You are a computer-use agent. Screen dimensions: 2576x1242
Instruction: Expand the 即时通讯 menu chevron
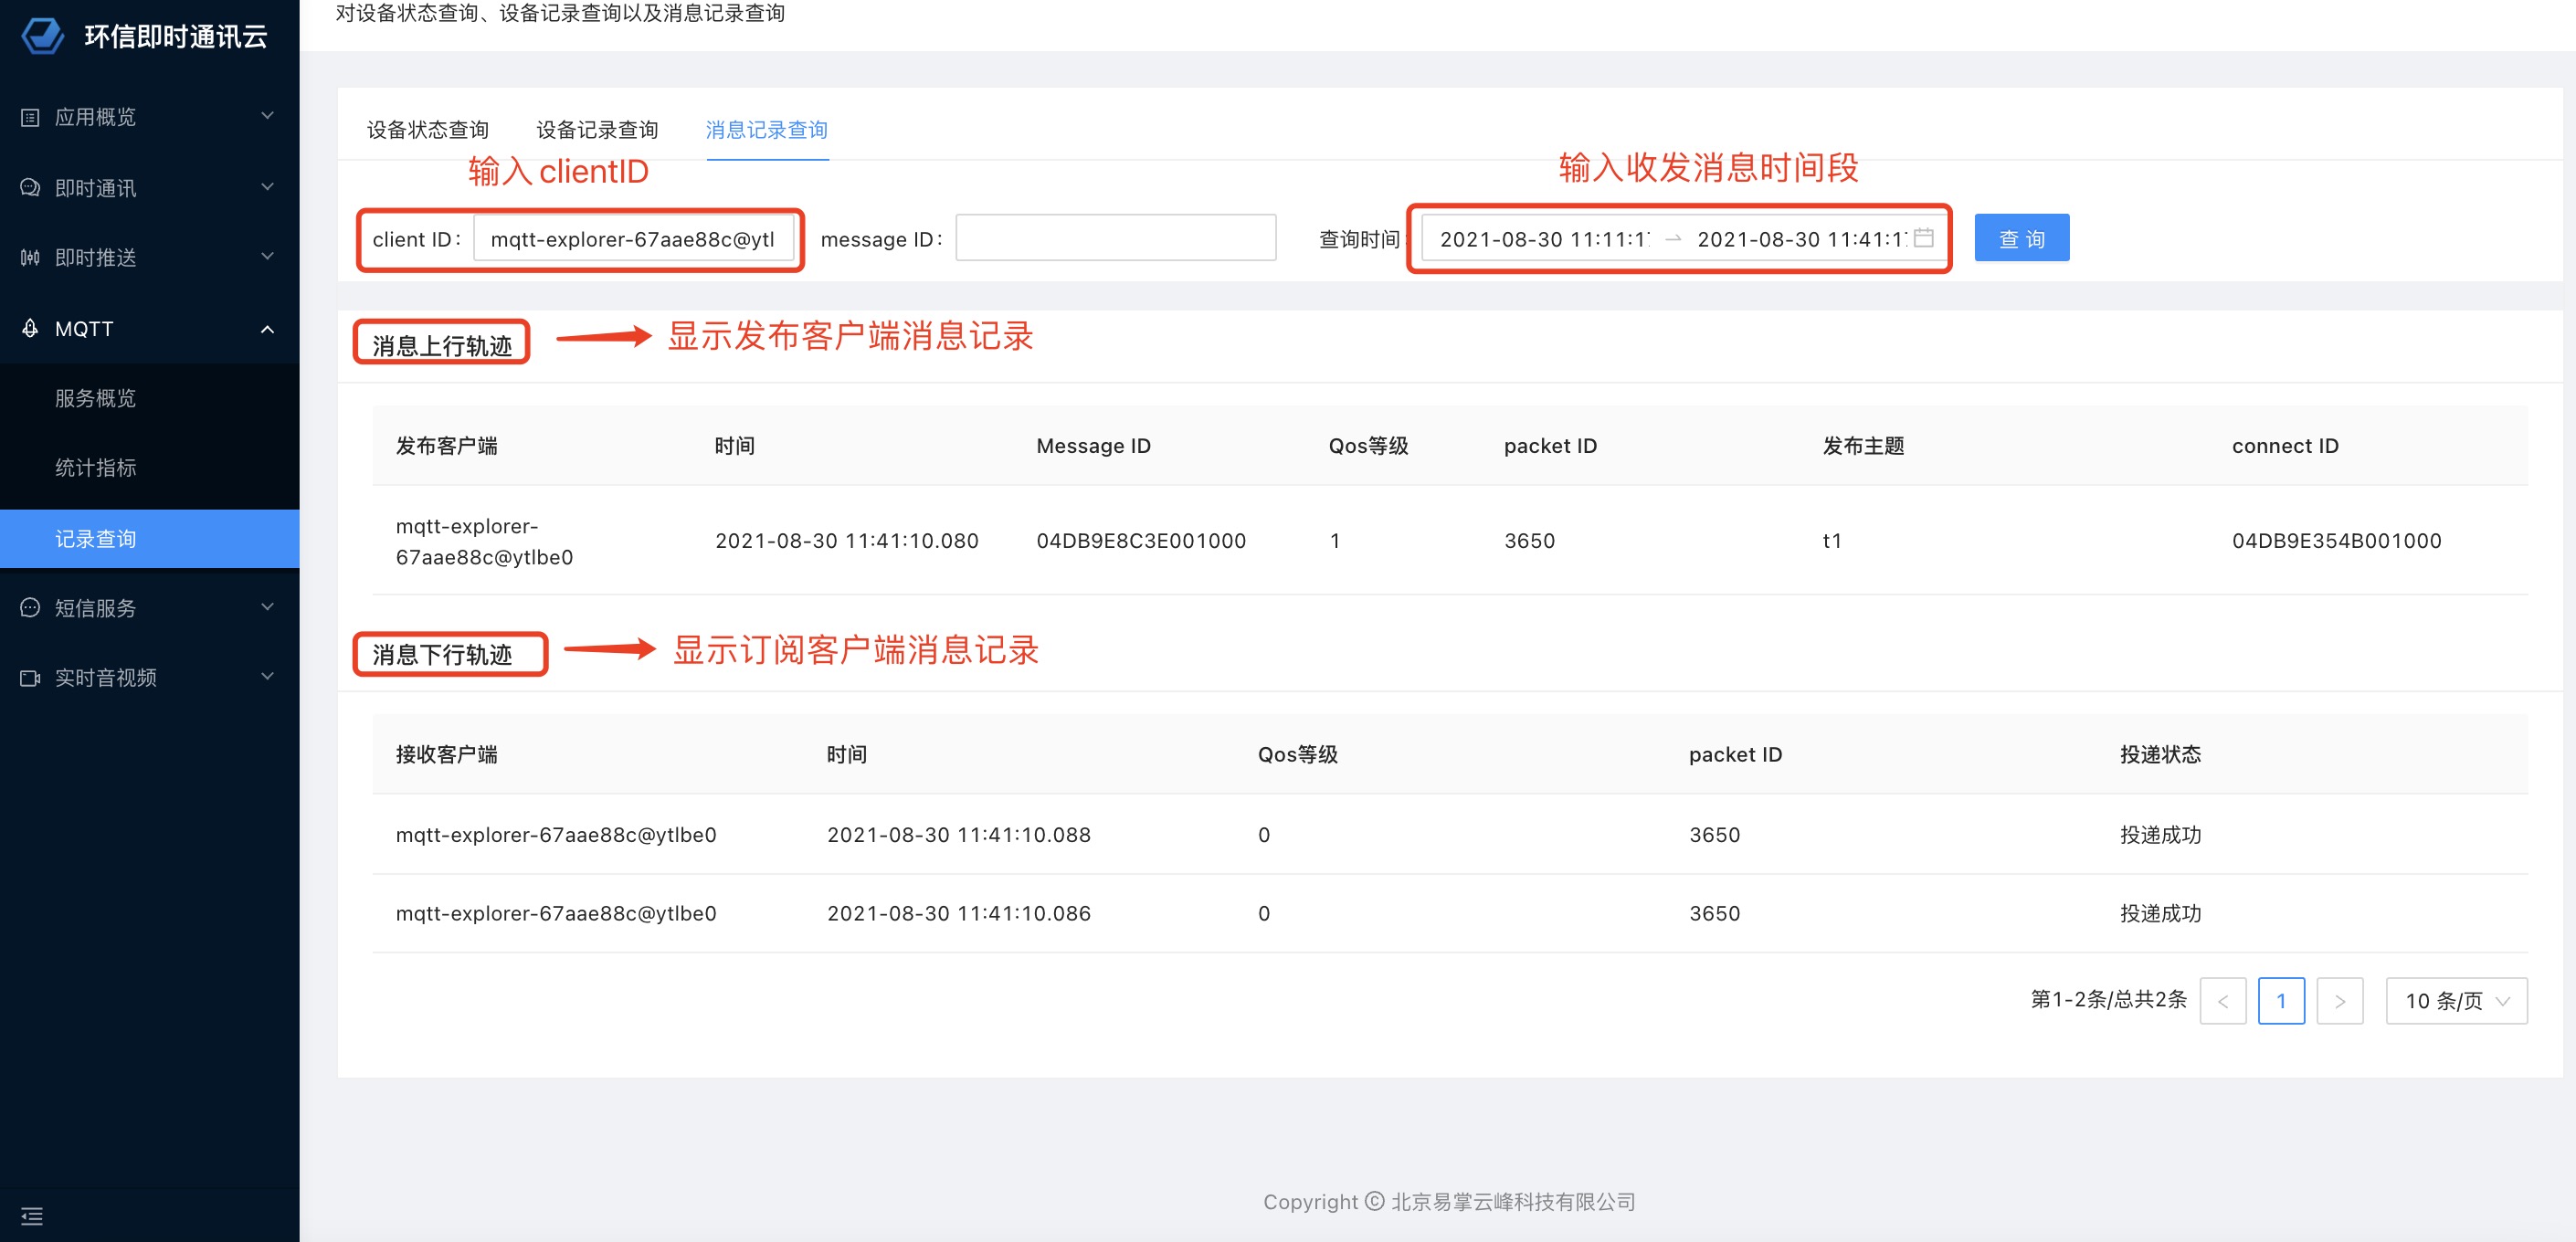[267, 187]
